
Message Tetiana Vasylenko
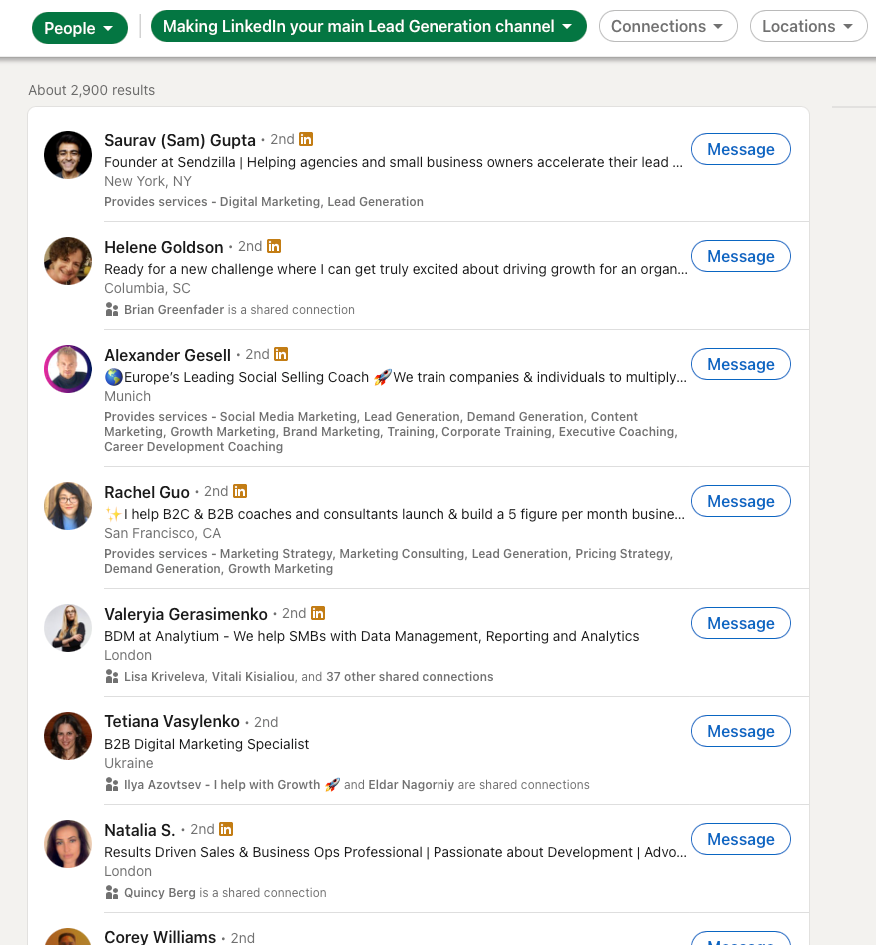[740, 731]
